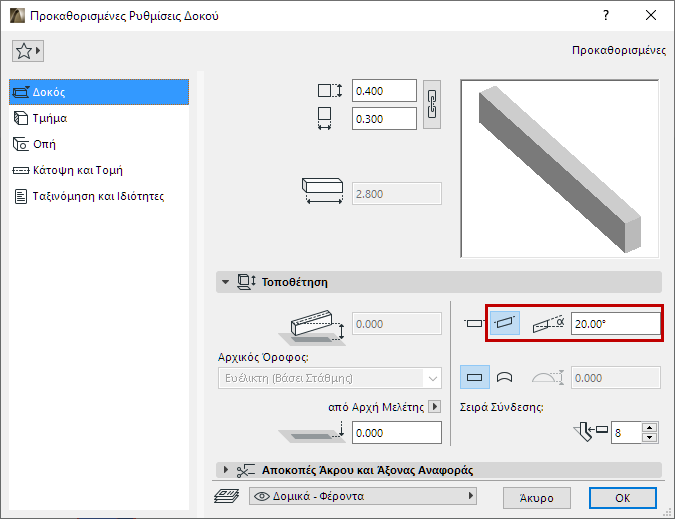
Task: Select the inclined beam option
Action: click(505, 323)
